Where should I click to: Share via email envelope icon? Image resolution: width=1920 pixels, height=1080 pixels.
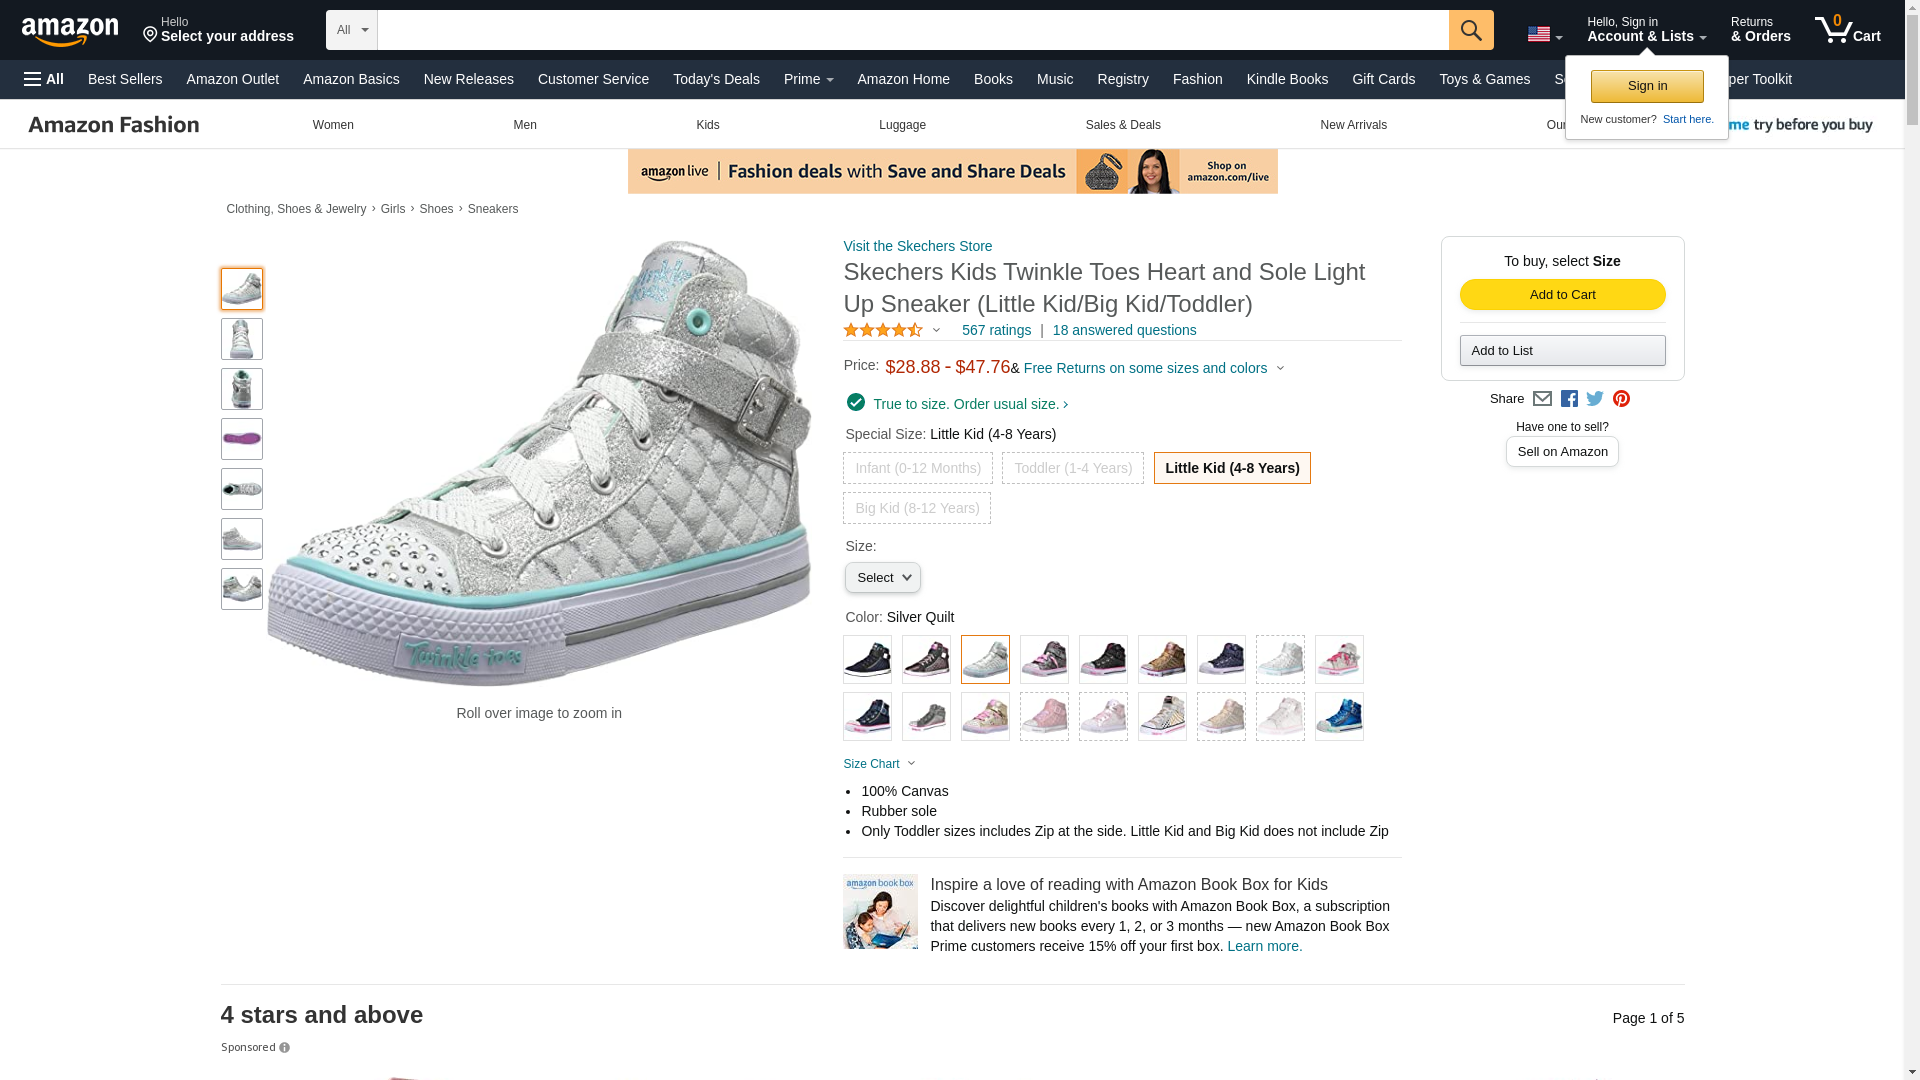(x=1542, y=399)
